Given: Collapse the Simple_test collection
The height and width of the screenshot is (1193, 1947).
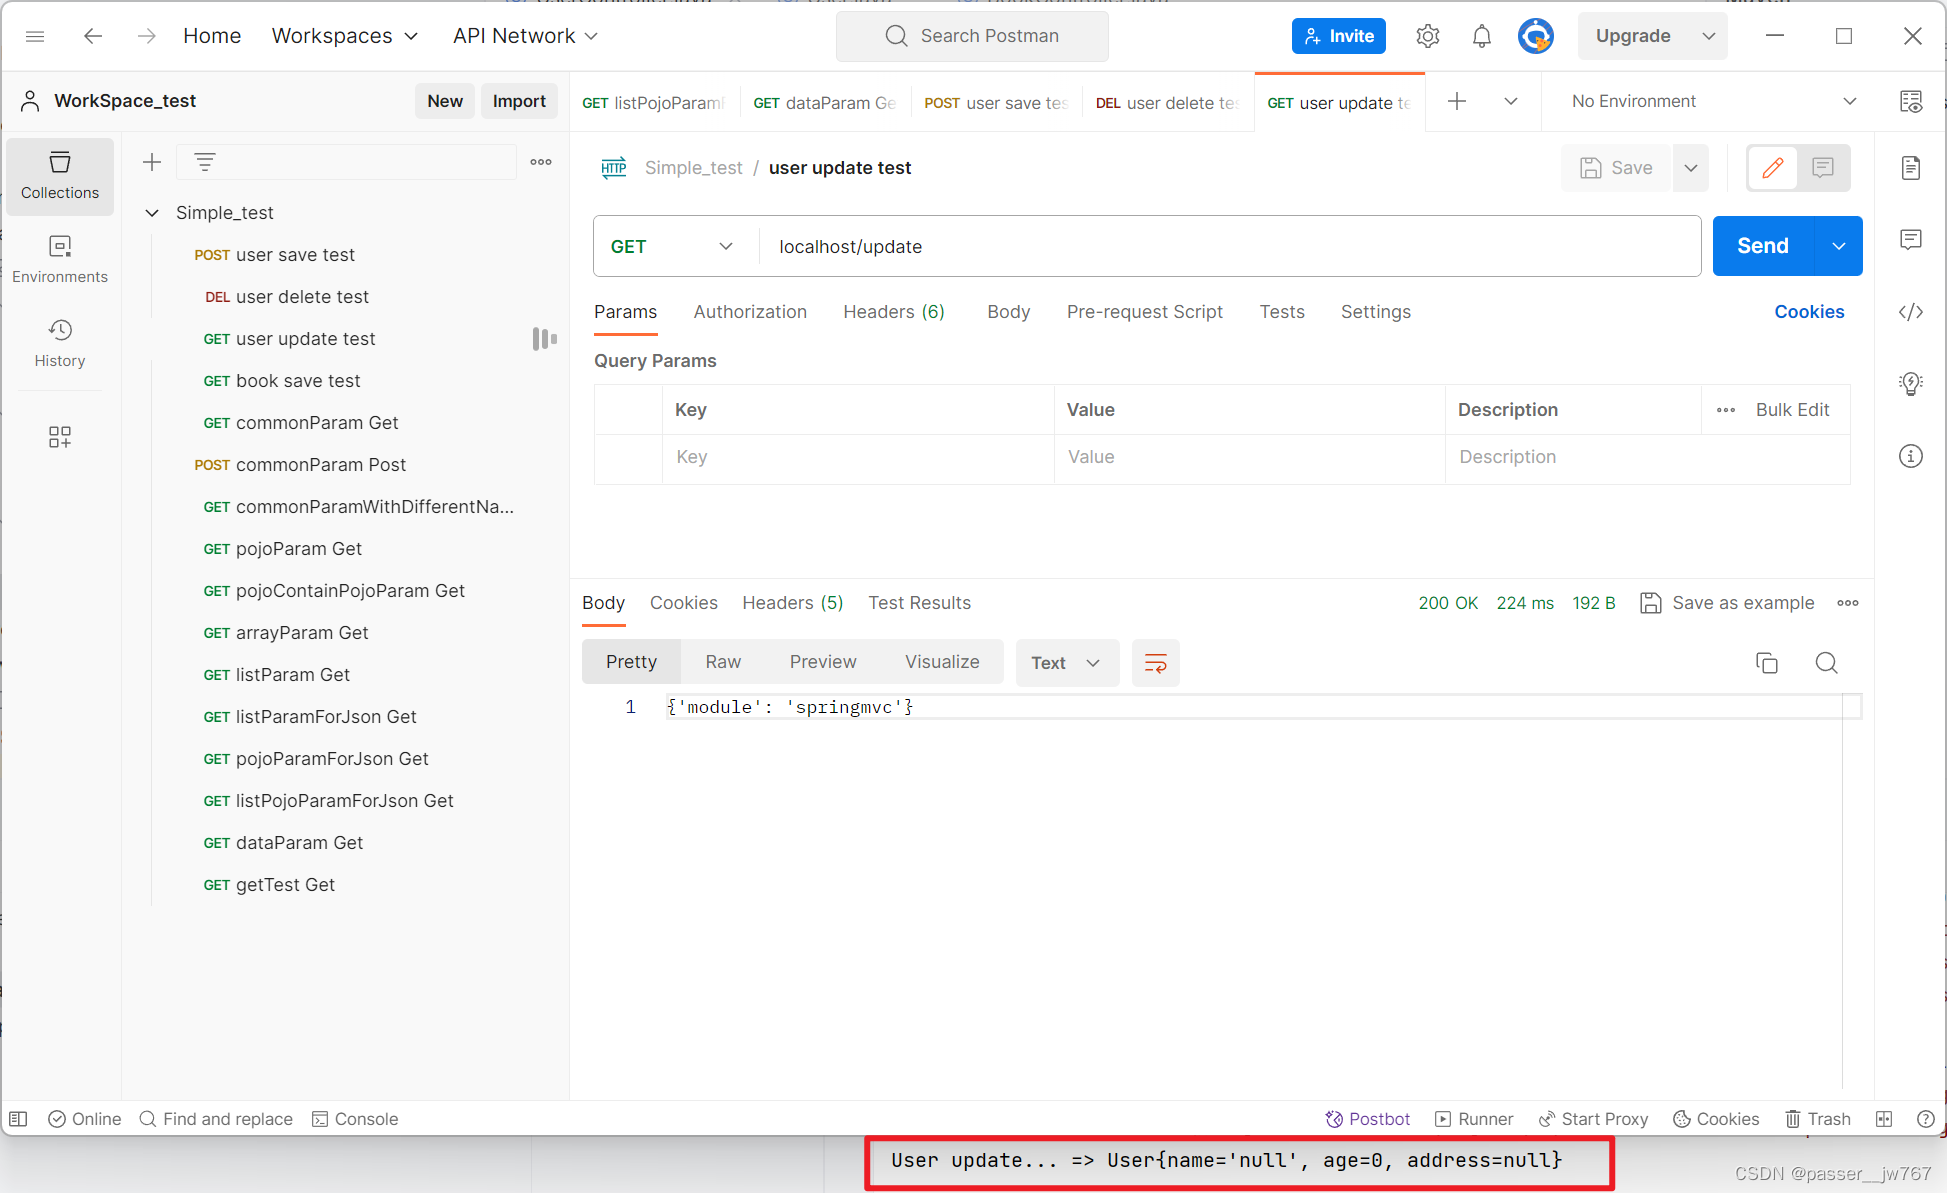Looking at the screenshot, I should click(152, 213).
